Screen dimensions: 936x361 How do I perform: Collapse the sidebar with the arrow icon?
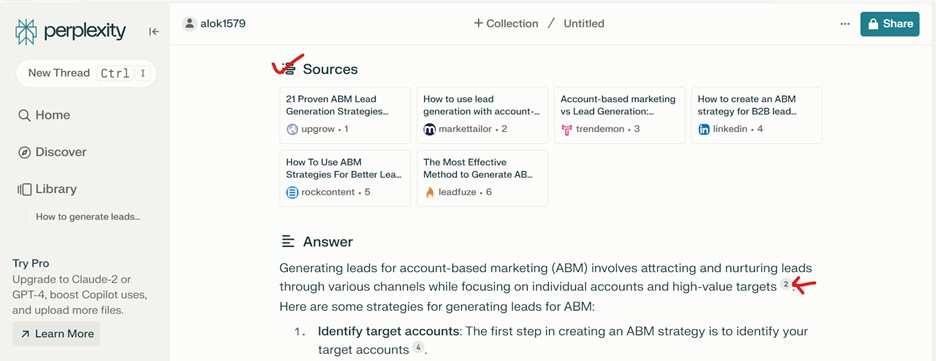pos(154,32)
